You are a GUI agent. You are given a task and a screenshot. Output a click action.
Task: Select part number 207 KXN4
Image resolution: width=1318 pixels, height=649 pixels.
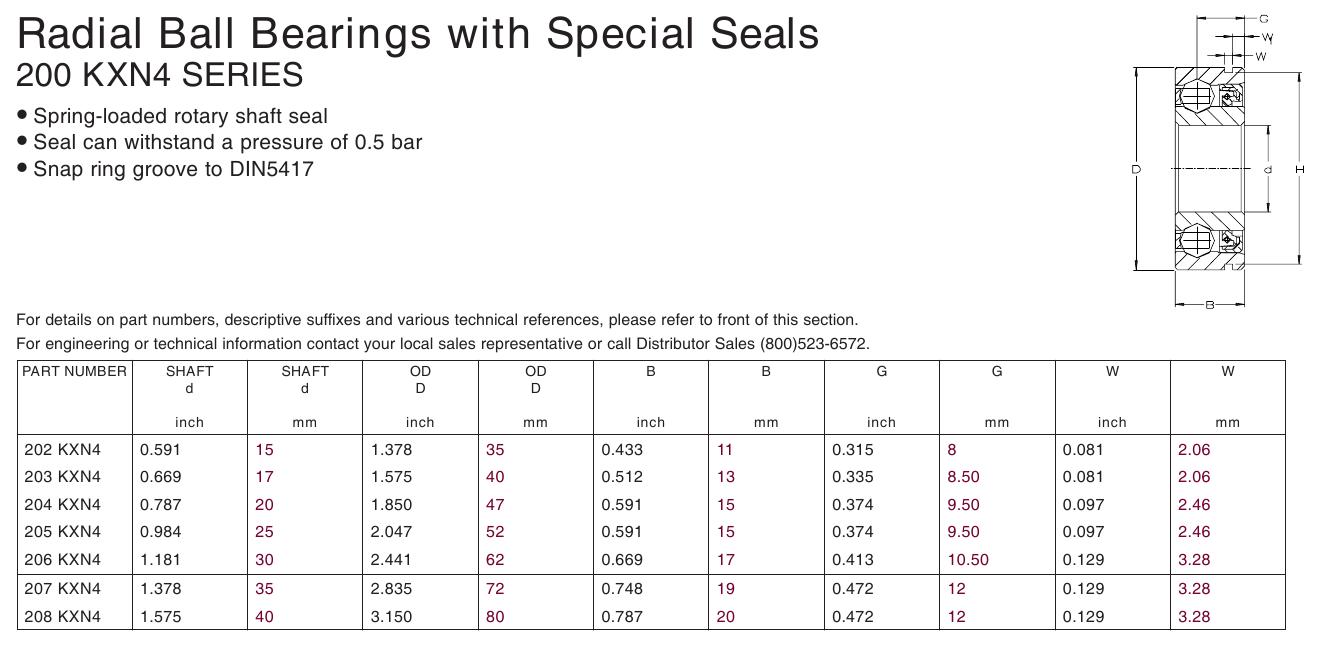point(62,589)
